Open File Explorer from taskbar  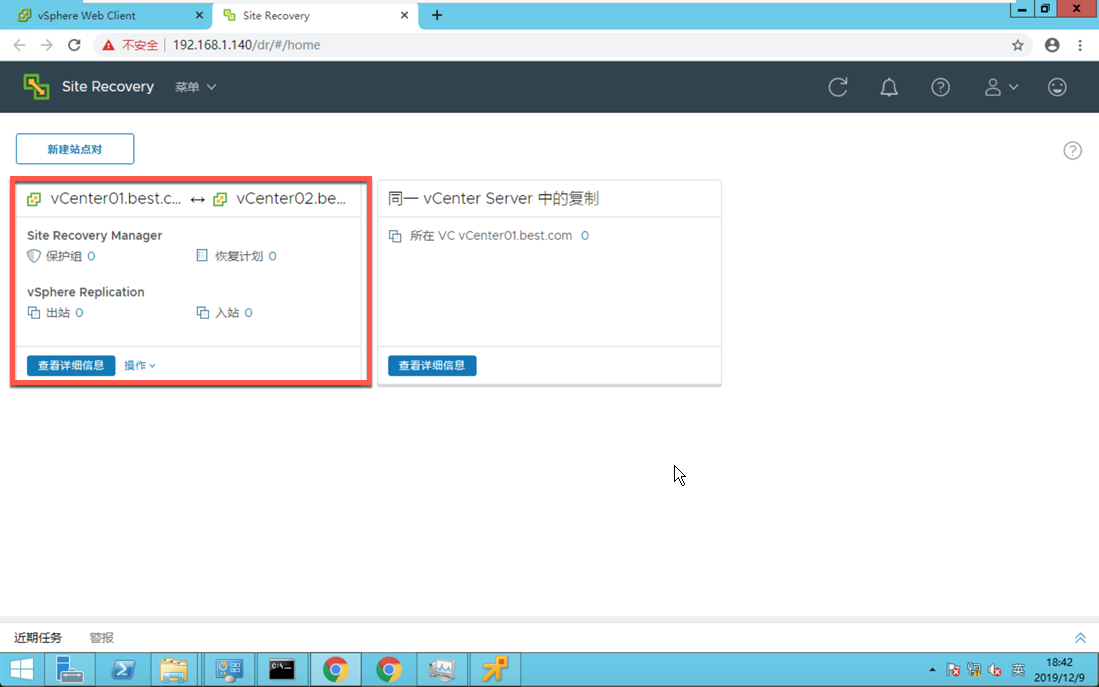pyautogui.click(x=173, y=669)
